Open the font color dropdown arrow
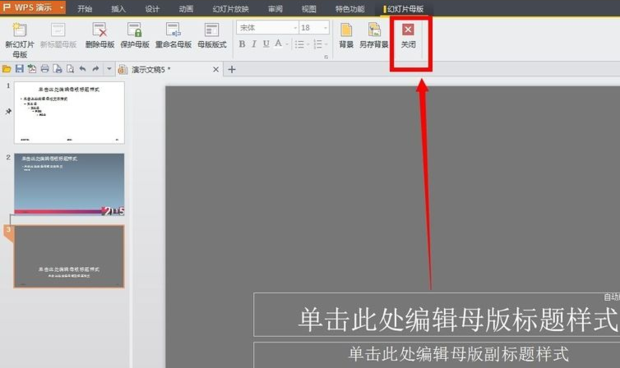 pyautogui.click(x=287, y=44)
